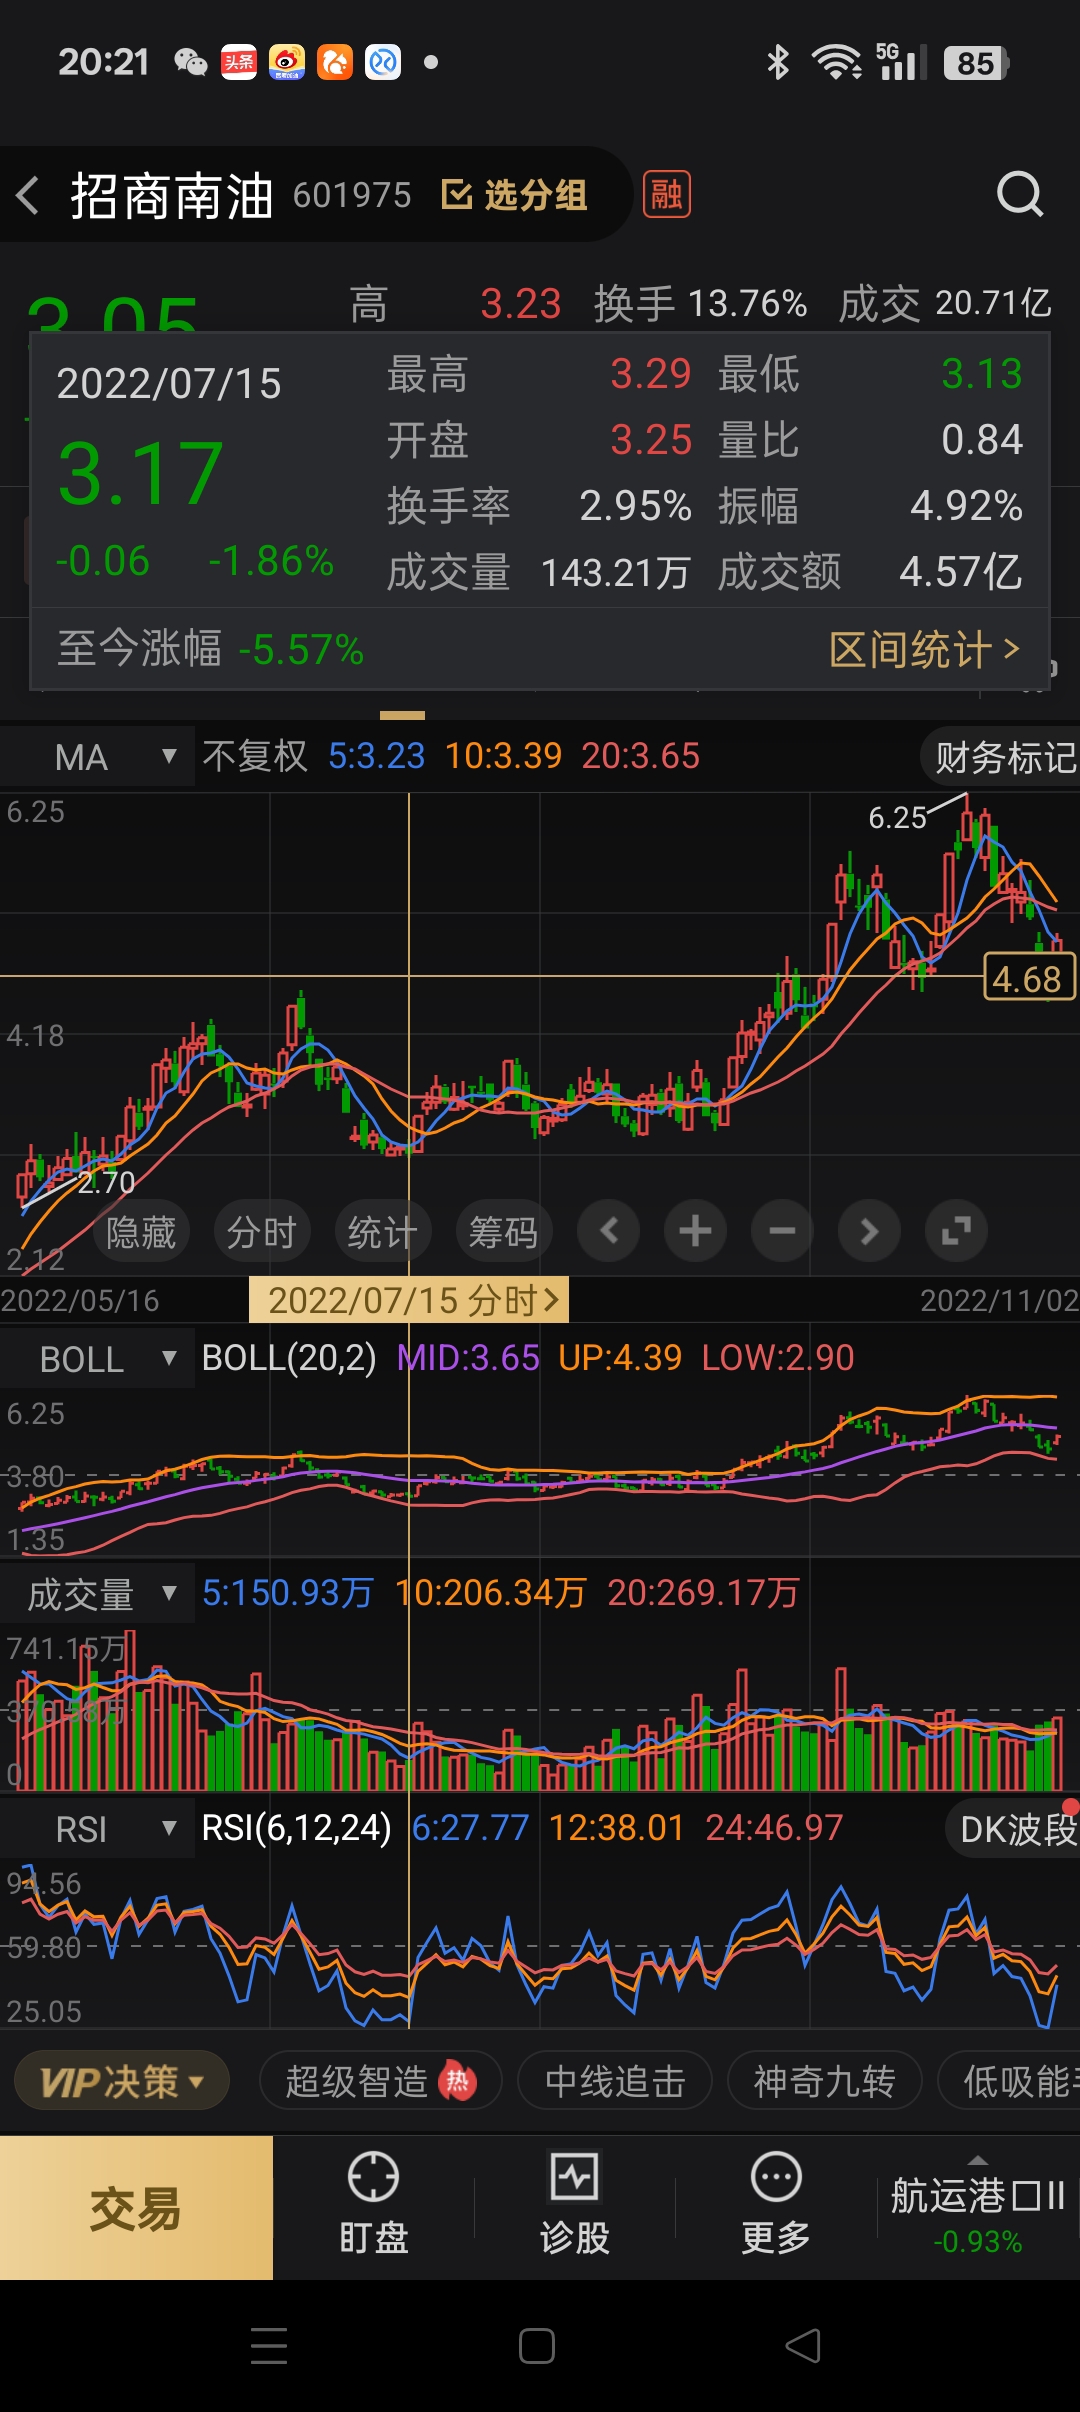The width and height of the screenshot is (1080, 2412).
Task: Tap WeChat notification icon in status bar
Action: point(190,62)
